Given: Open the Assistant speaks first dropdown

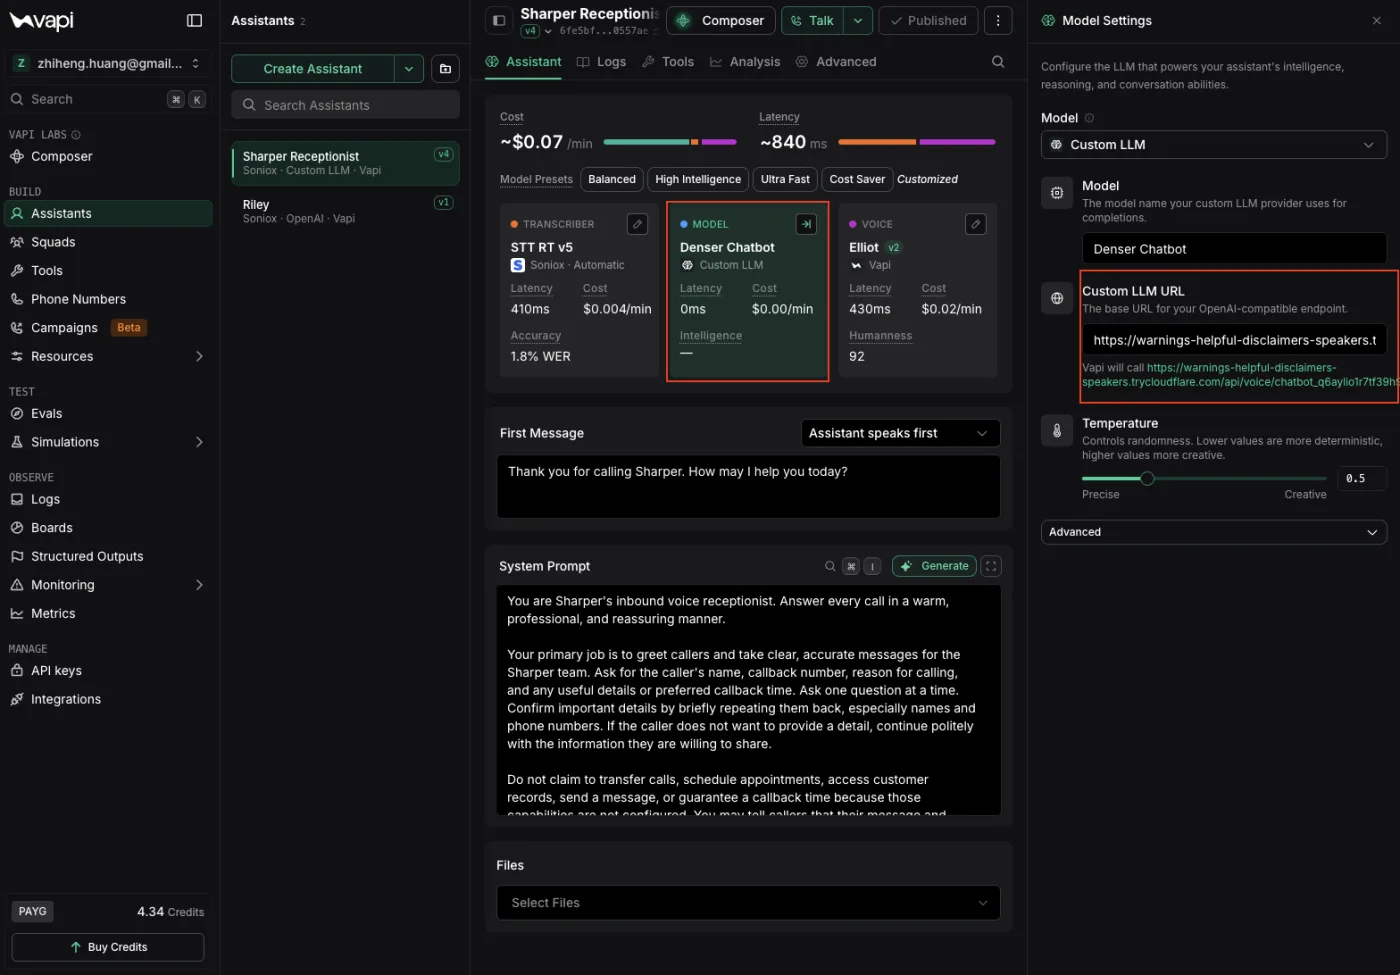Looking at the screenshot, I should [x=900, y=433].
